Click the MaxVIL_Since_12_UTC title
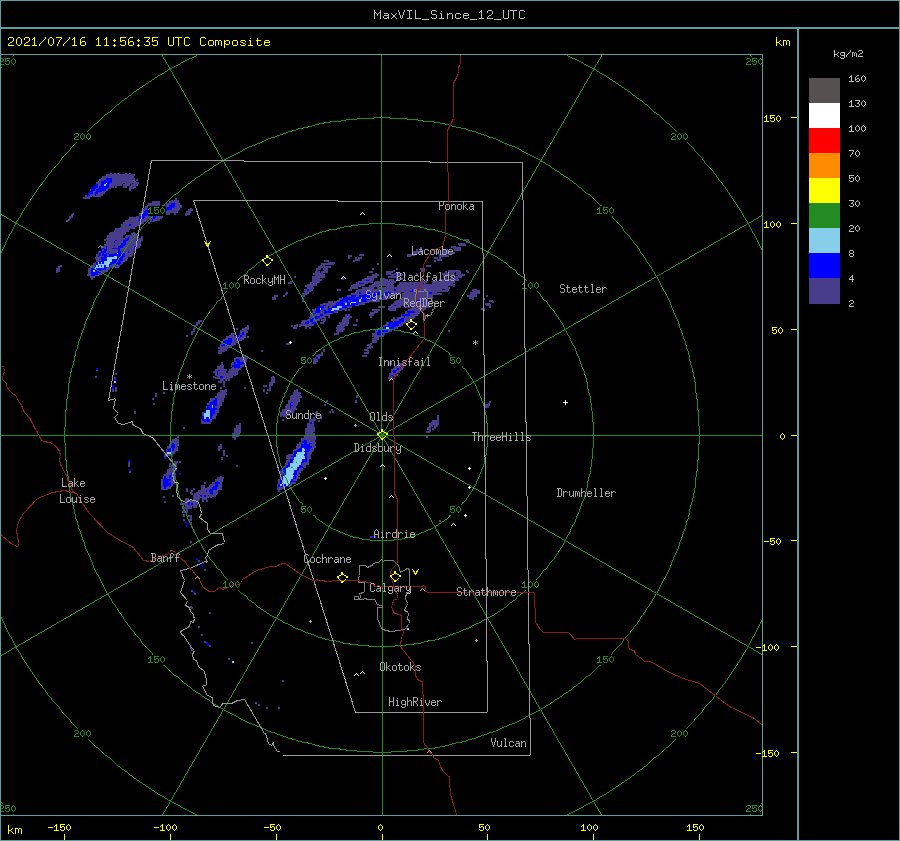900x841 pixels. point(449,15)
